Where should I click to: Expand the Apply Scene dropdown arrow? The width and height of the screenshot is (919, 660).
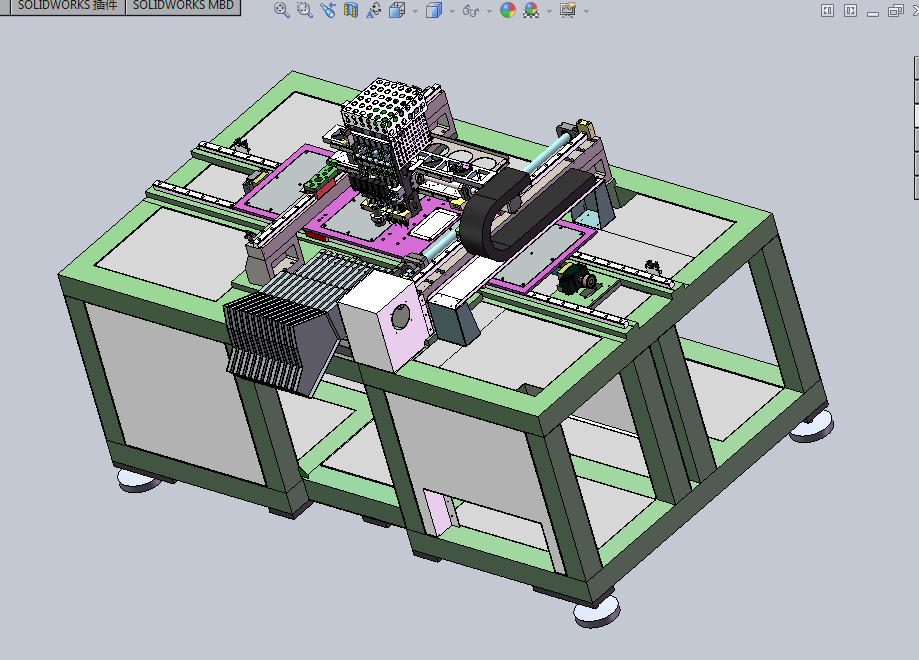click(x=549, y=11)
